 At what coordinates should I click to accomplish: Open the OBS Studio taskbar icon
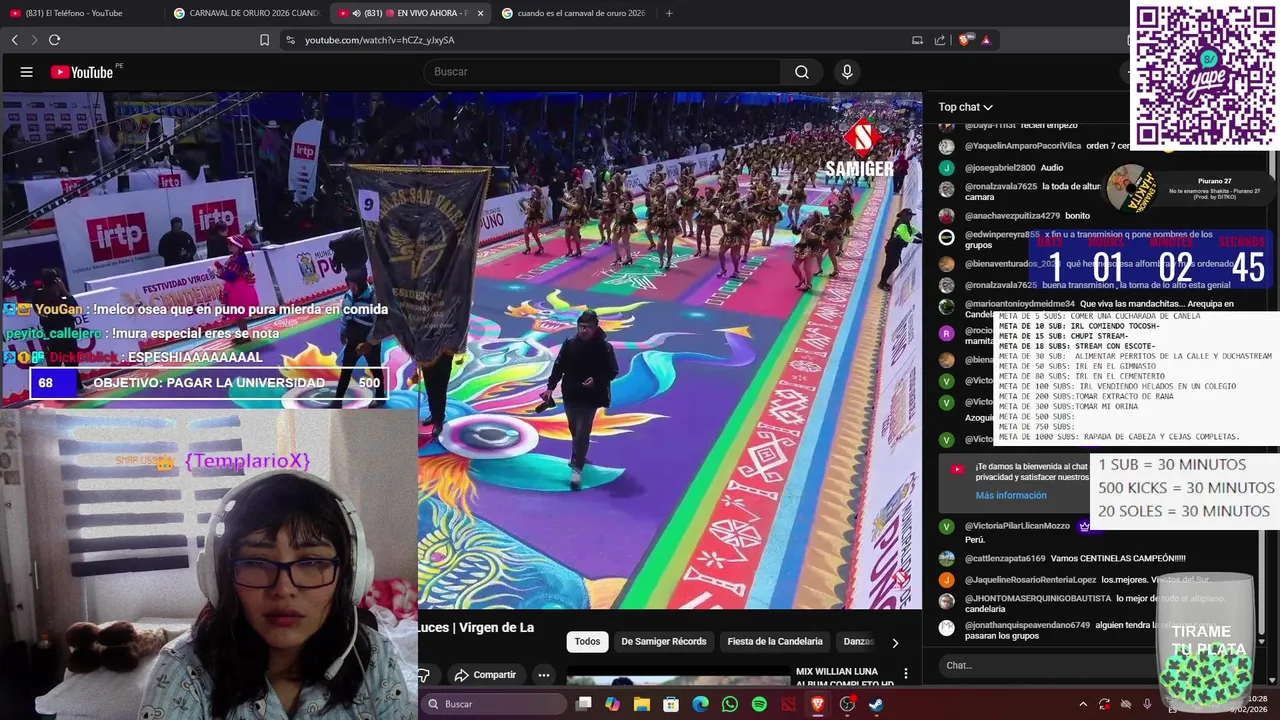pyautogui.click(x=847, y=704)
